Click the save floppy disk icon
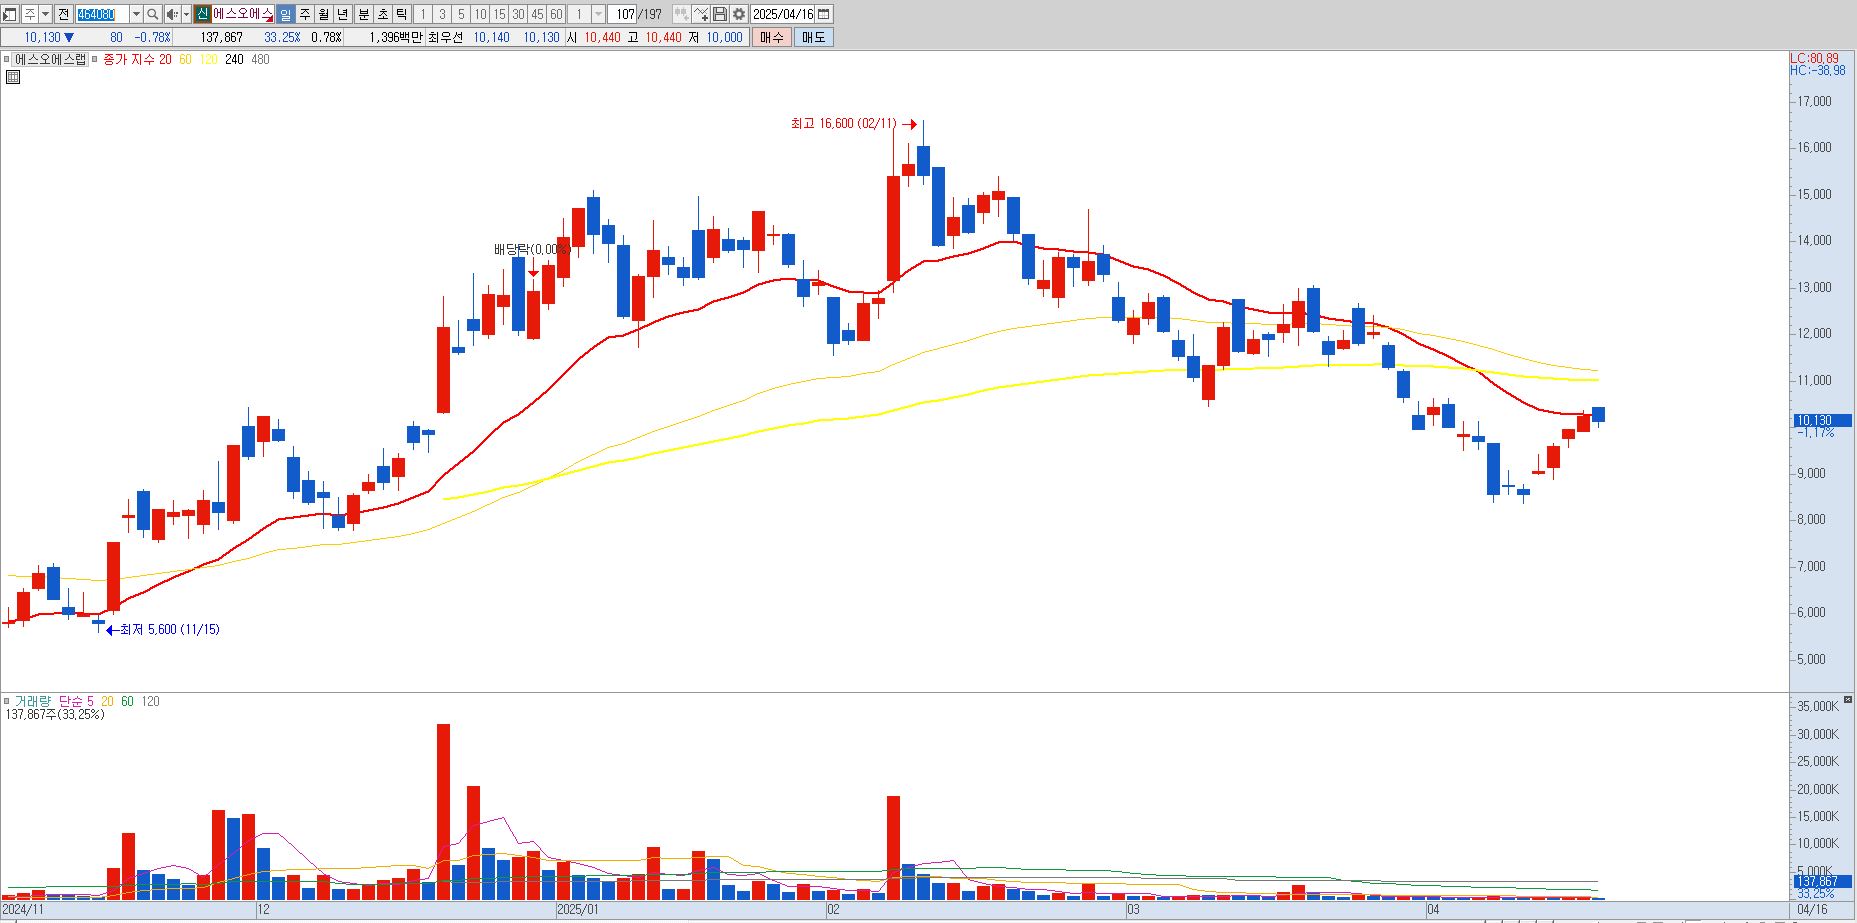 [x=720, y=14]
